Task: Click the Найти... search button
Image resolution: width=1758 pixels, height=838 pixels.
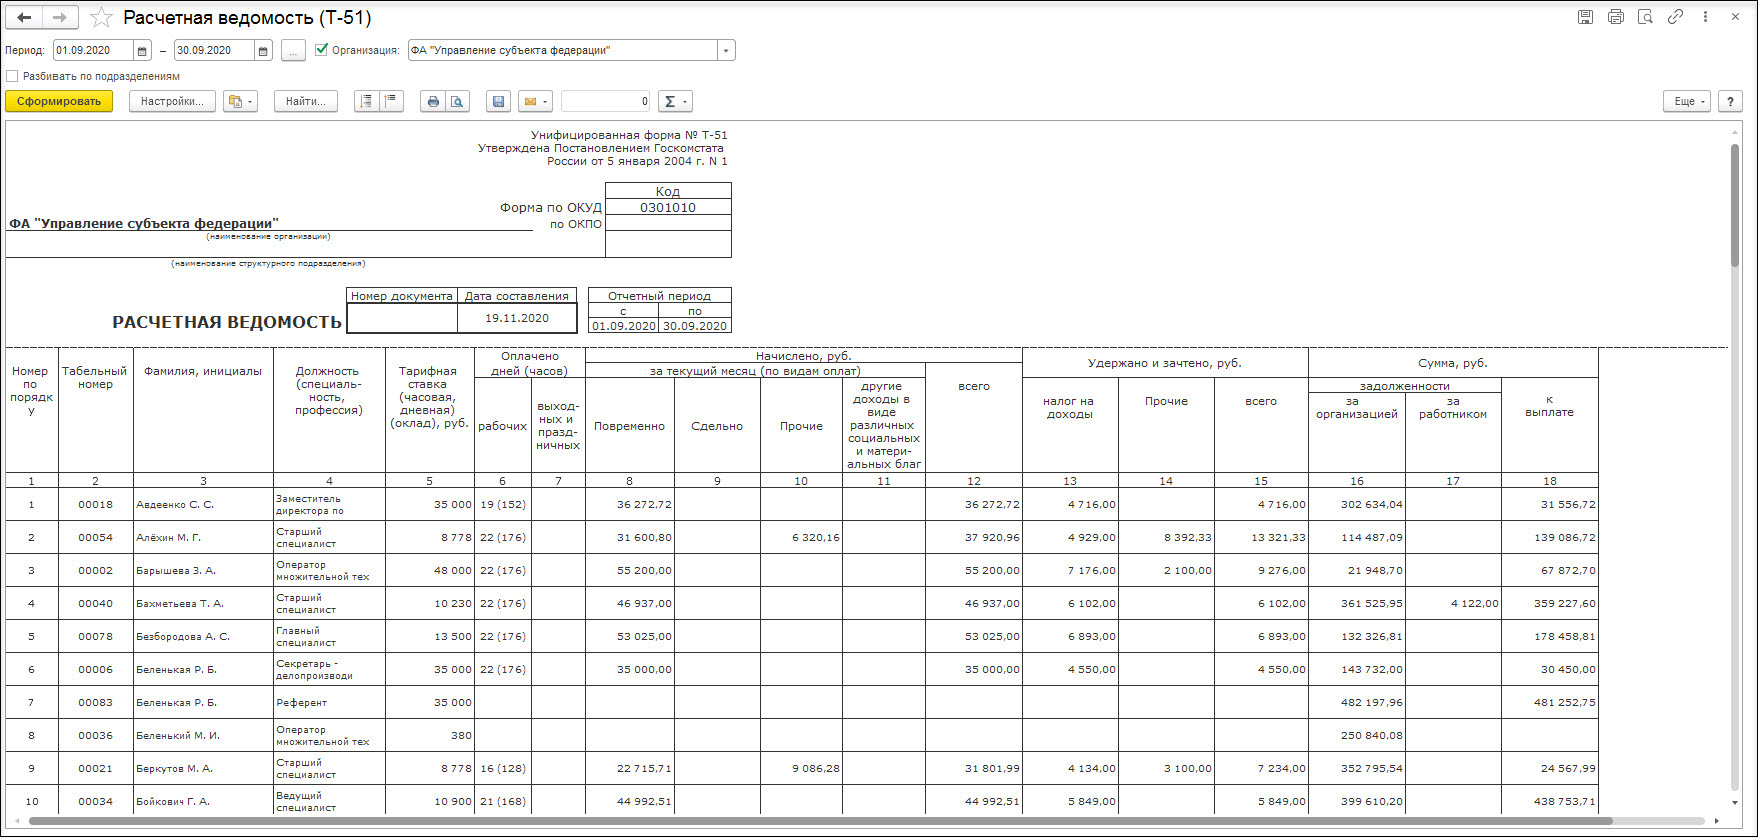Action: 306,101
